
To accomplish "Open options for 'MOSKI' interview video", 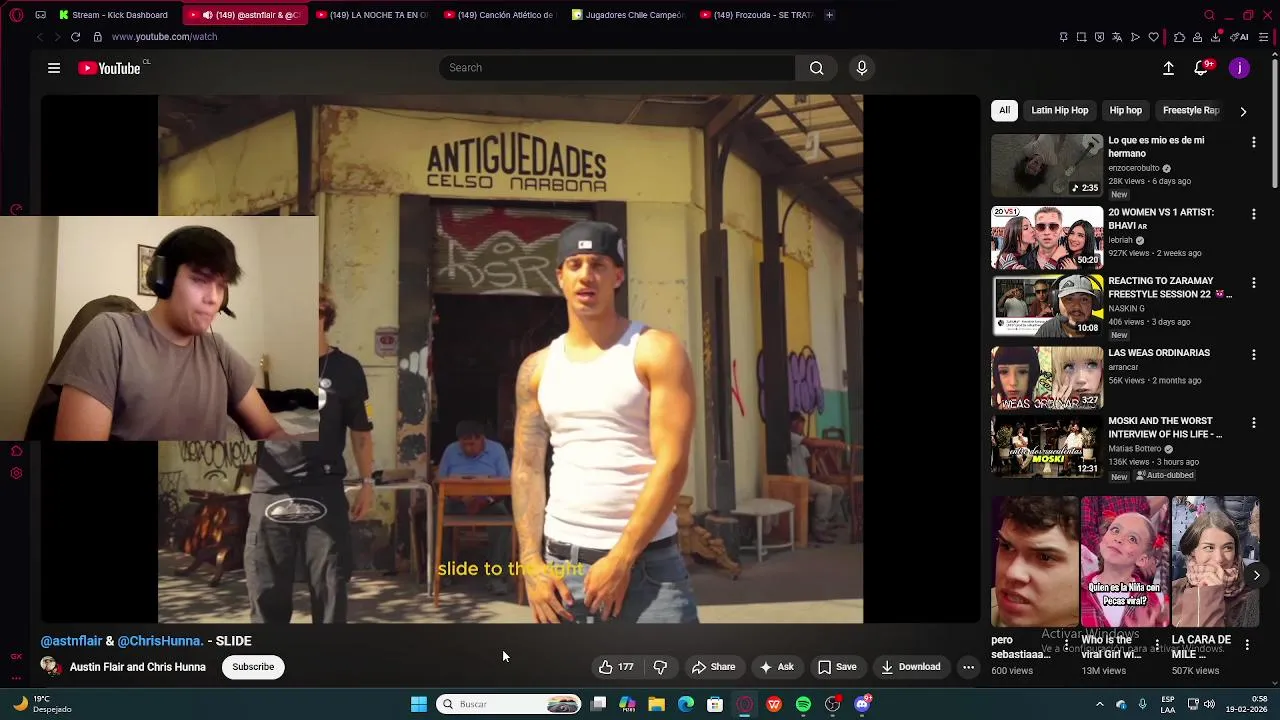I will pyautogui.click(x=1254, y=424).
